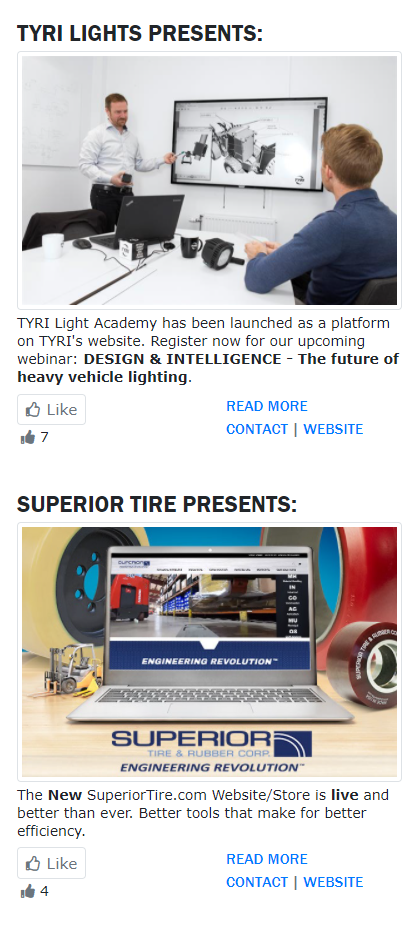This screenshot has width=420, height=950.
Task: Visit WEBSITE link for Superior Tire
Action: pos(333,882)
